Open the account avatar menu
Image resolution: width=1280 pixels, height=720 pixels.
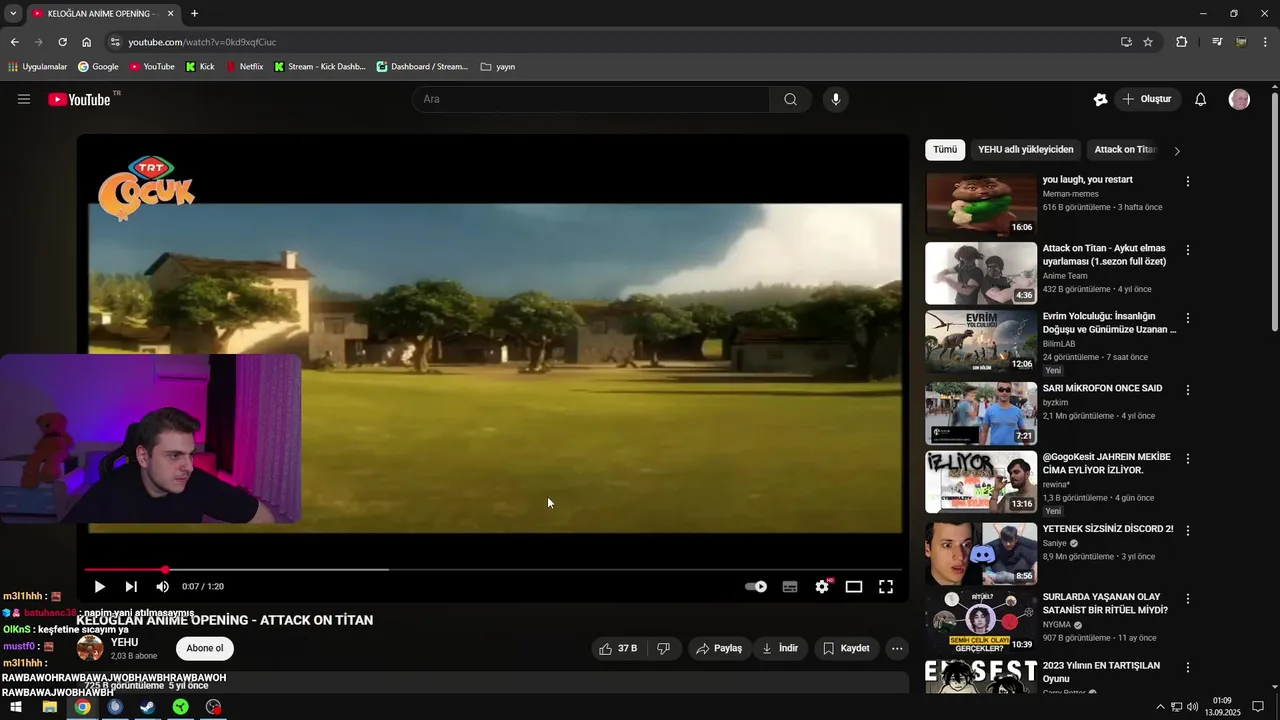click(x=1239, y=99)
